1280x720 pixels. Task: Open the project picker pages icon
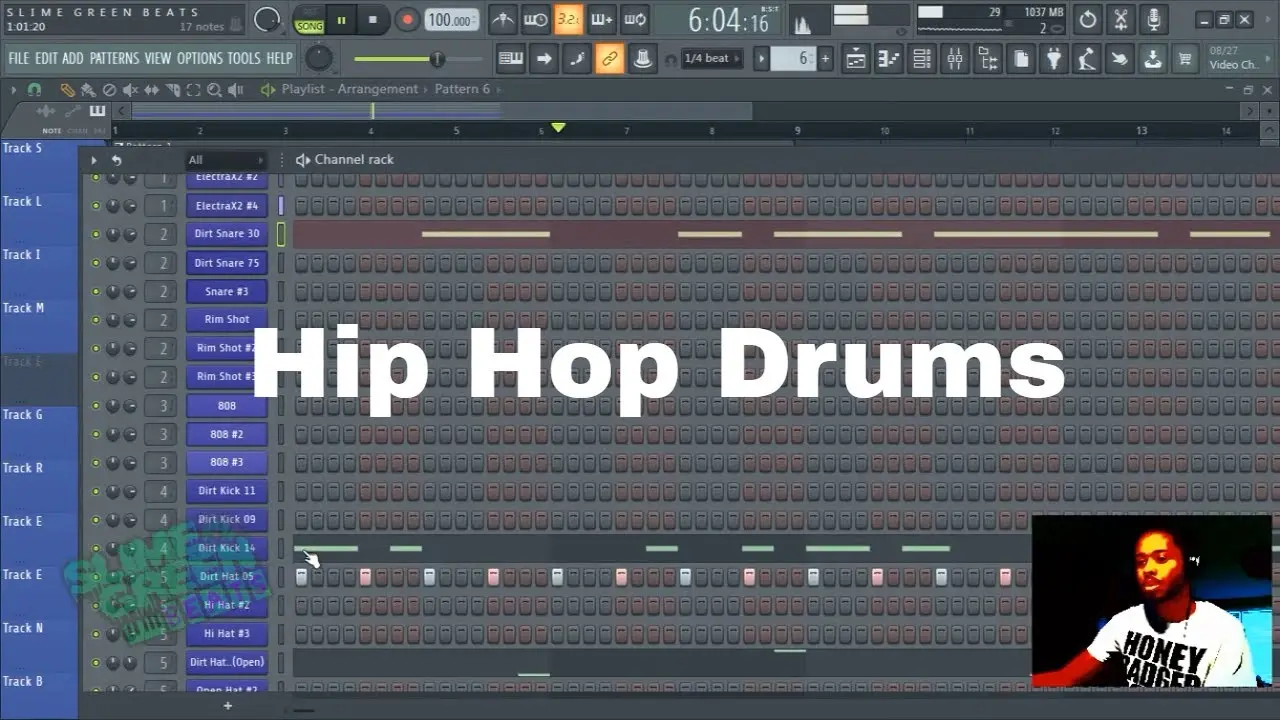click(x=1021, y=59)
